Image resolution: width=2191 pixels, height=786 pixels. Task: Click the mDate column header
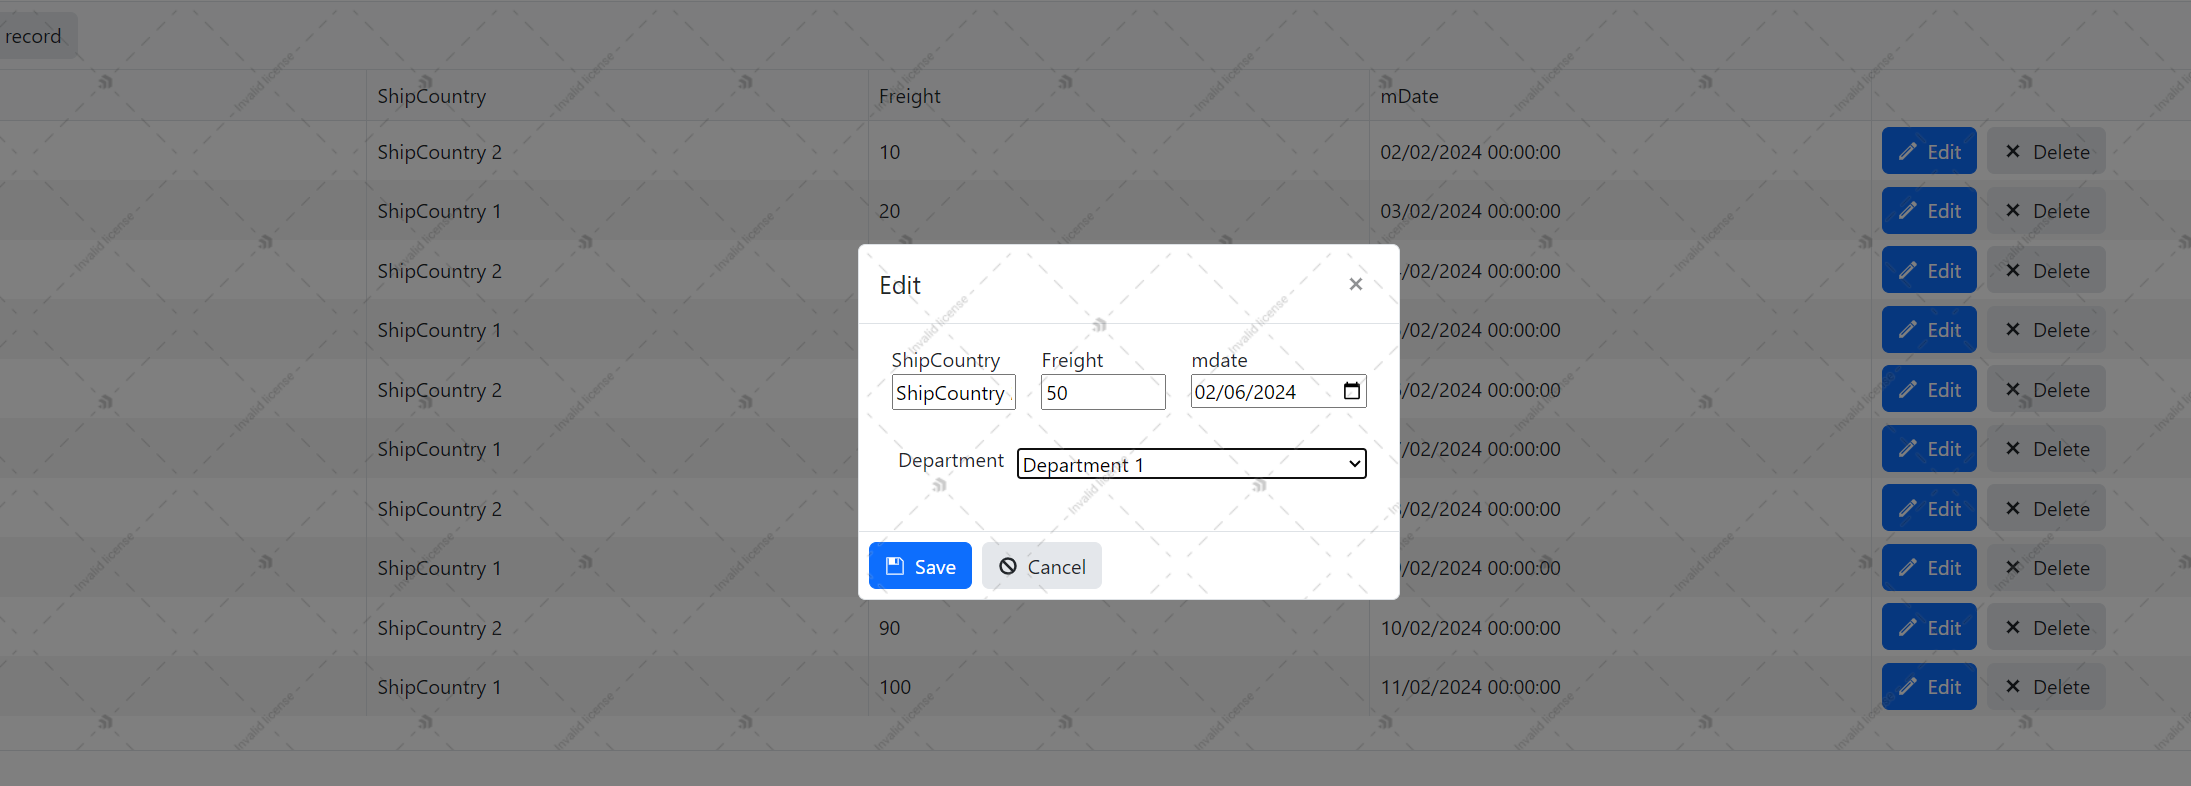tap(1409, 96)
